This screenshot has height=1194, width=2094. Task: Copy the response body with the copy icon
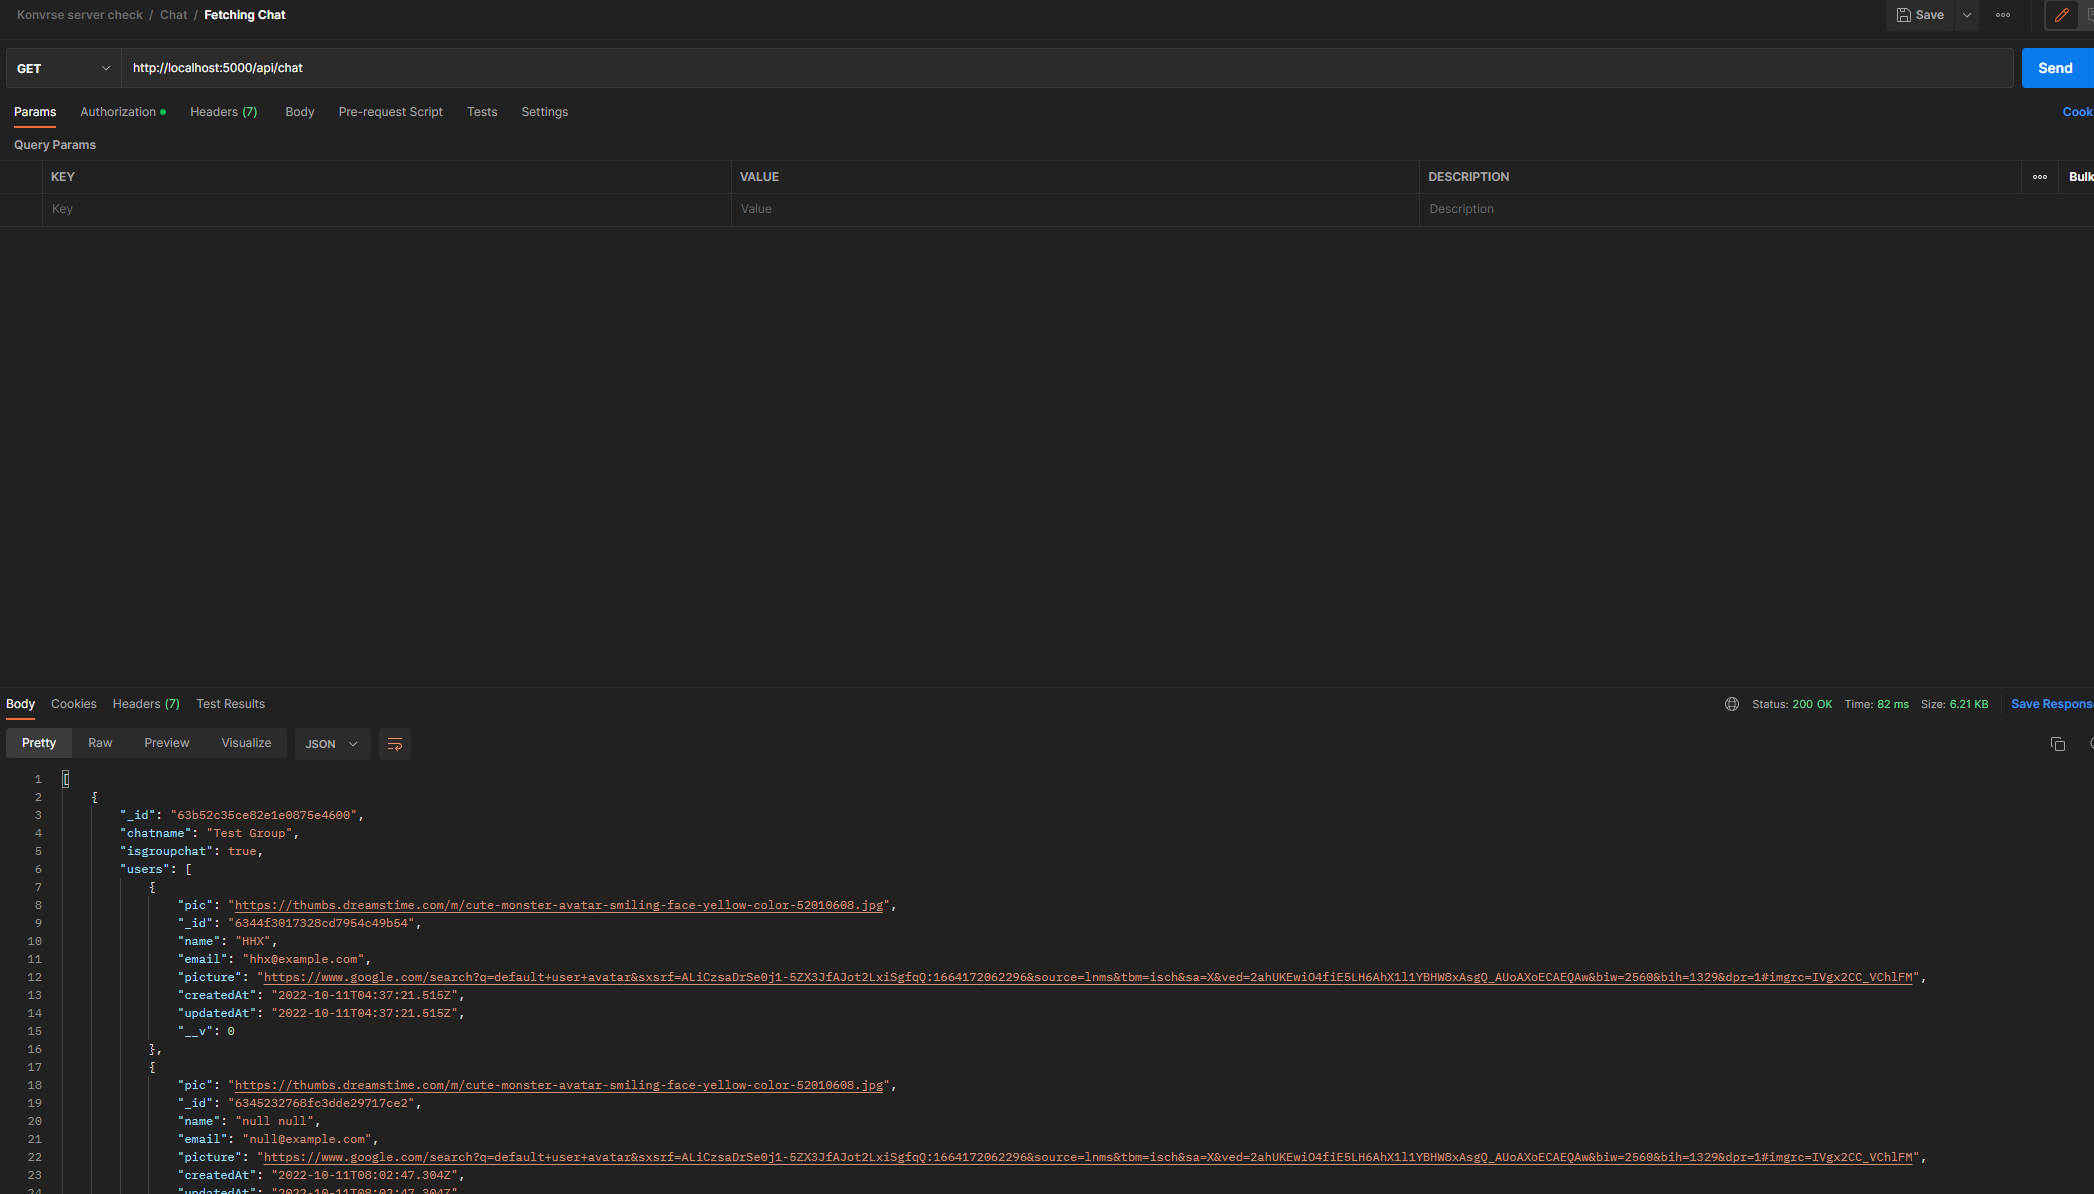[x=2057, y=743]
